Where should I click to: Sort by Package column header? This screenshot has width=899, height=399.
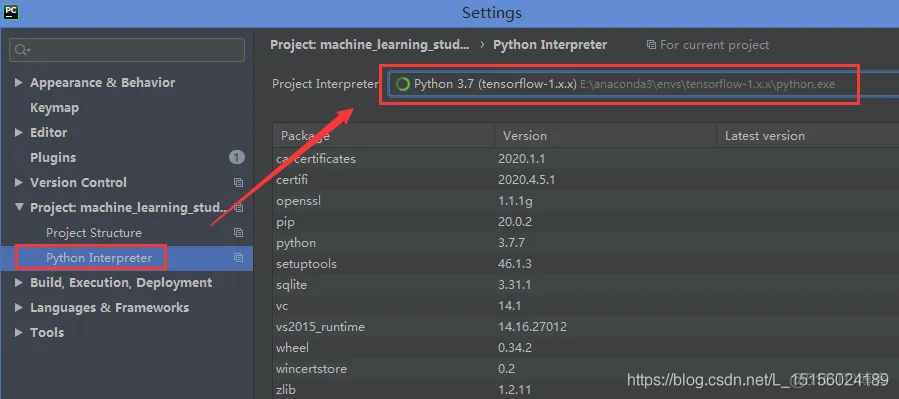384,136
